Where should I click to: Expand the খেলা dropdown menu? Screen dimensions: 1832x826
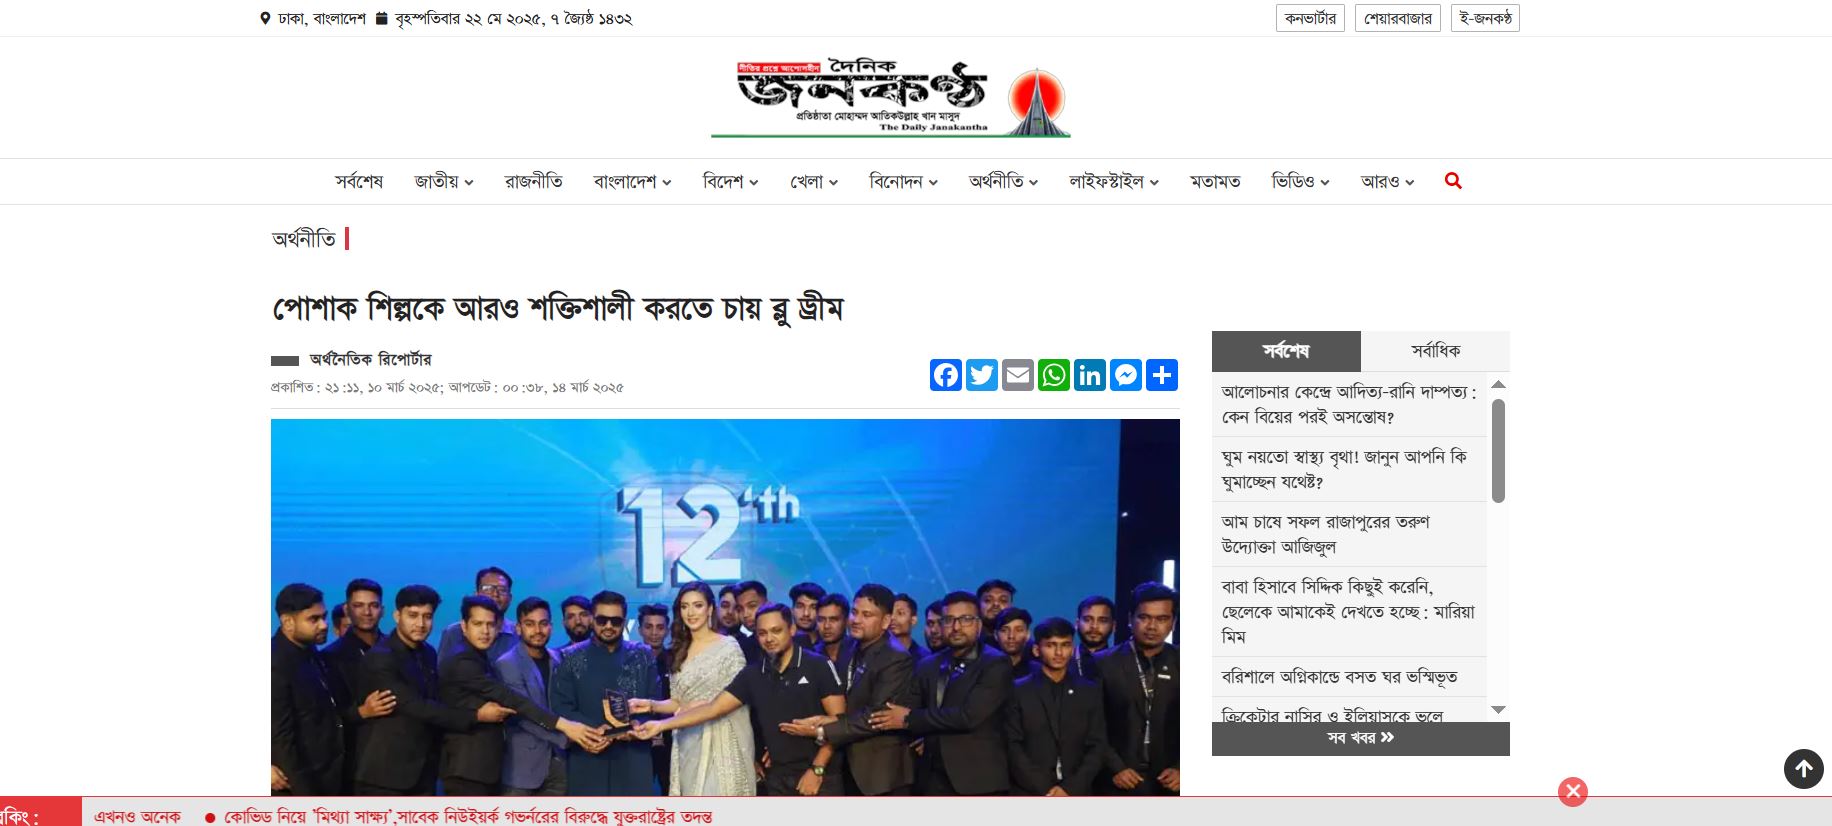814,181
